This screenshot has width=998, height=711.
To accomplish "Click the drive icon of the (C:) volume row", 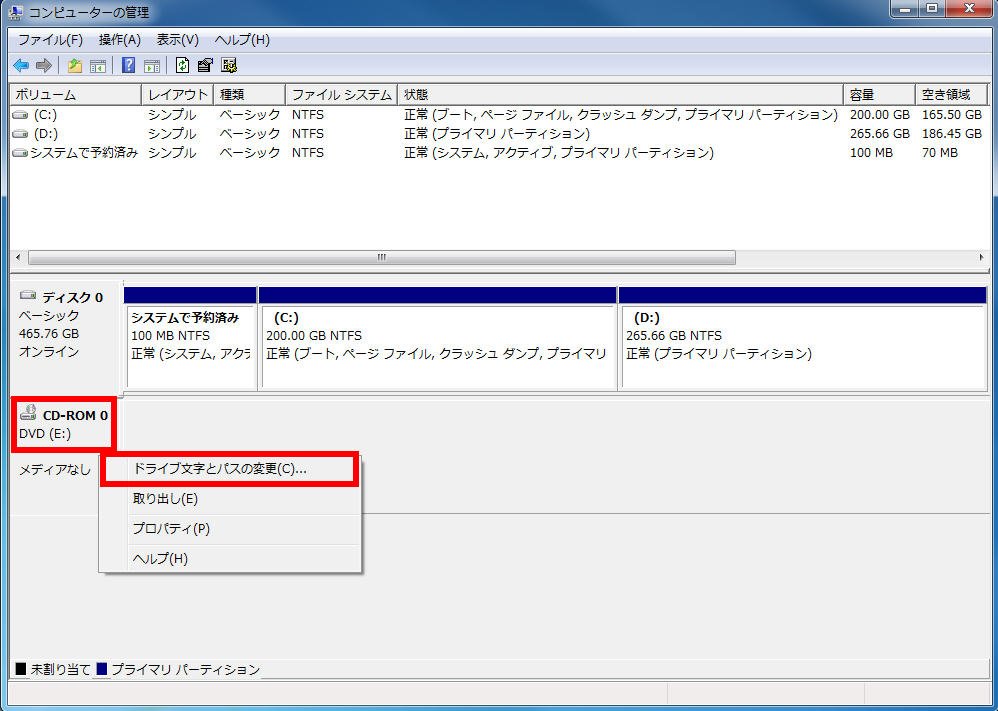I will [x=21, y=115].
